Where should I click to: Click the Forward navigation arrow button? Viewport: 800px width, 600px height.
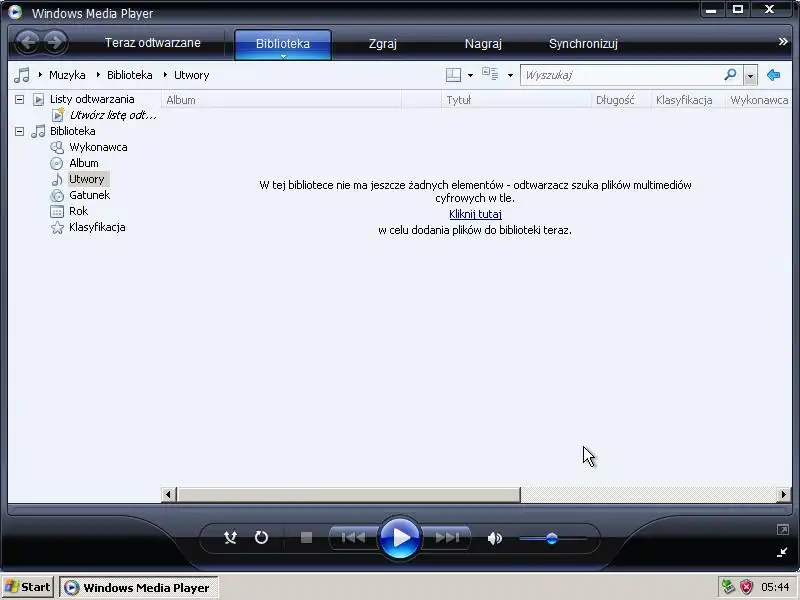56,42
